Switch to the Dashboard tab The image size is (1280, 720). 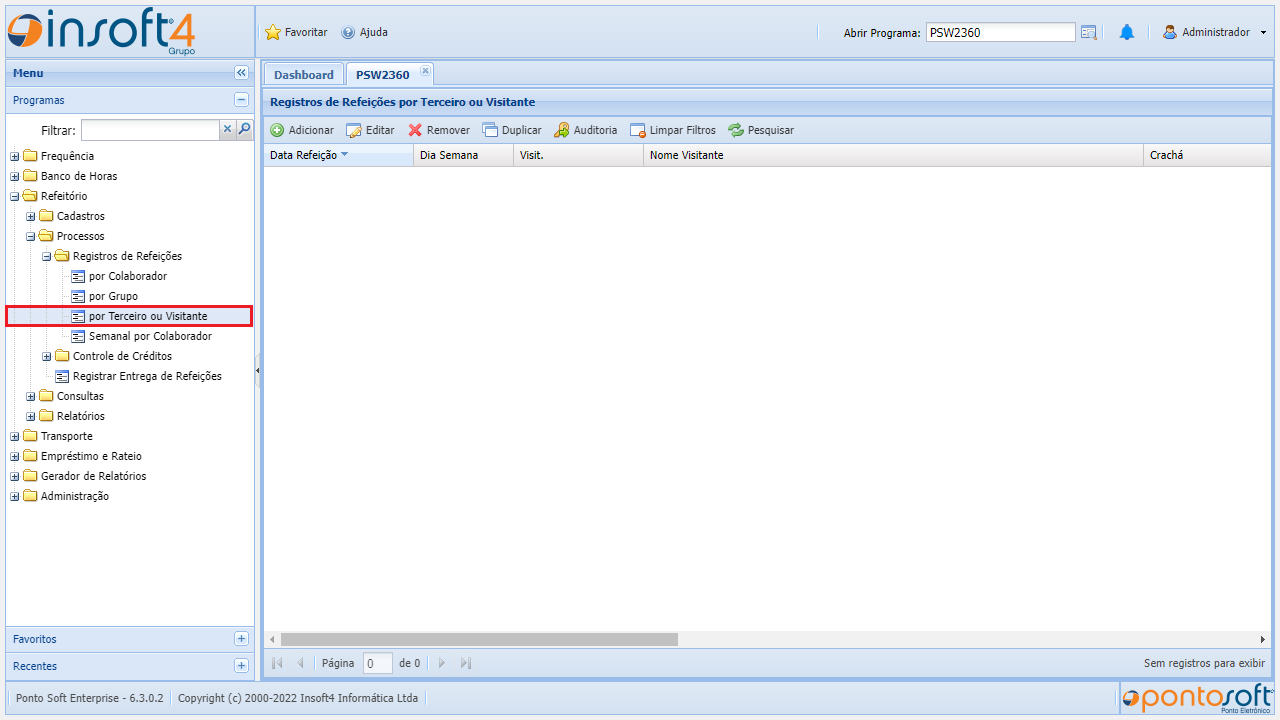point(303,75)
